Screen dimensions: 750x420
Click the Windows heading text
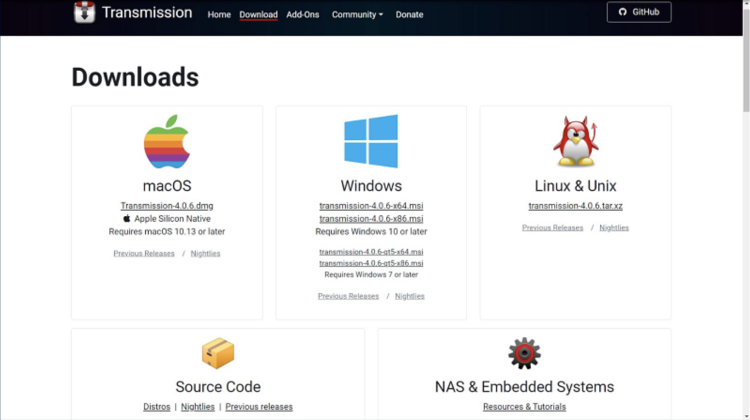(x=371, y=186)
